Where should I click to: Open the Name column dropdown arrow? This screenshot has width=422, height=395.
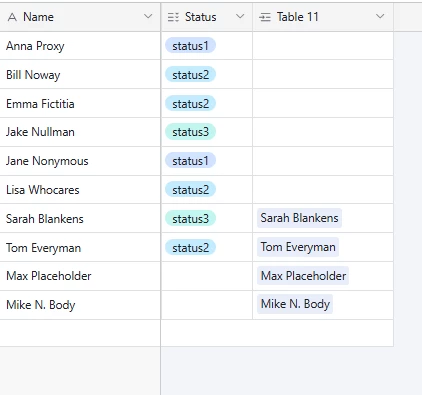pos(148,16)
